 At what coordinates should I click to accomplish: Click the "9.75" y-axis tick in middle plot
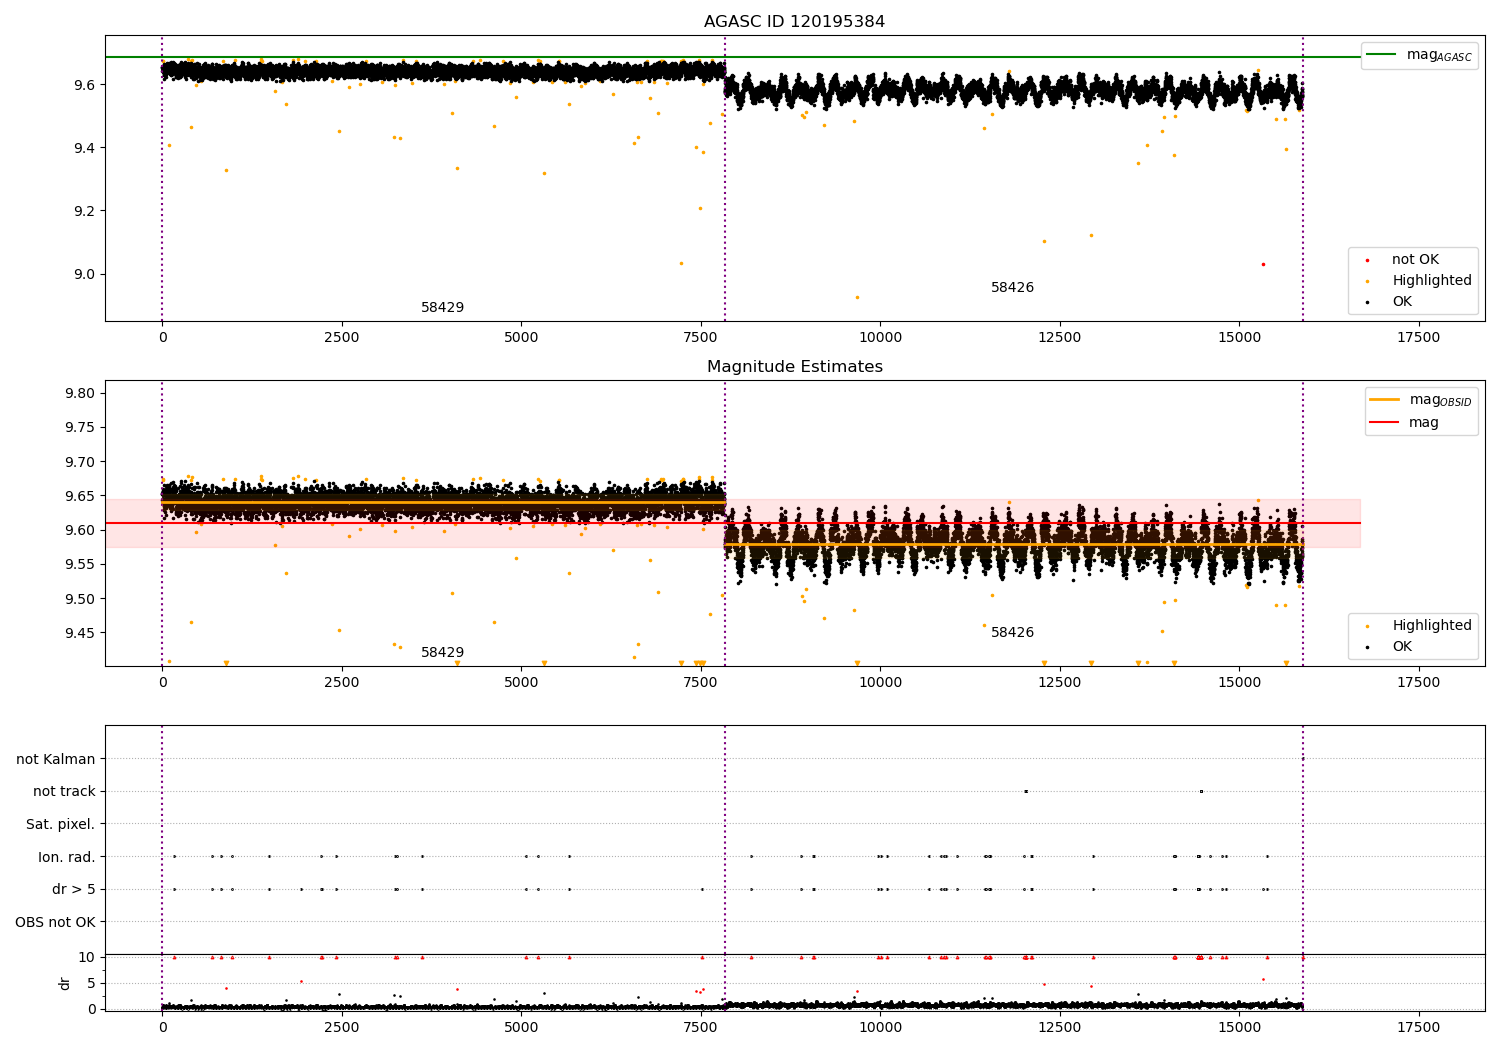[x=80, y=427]
